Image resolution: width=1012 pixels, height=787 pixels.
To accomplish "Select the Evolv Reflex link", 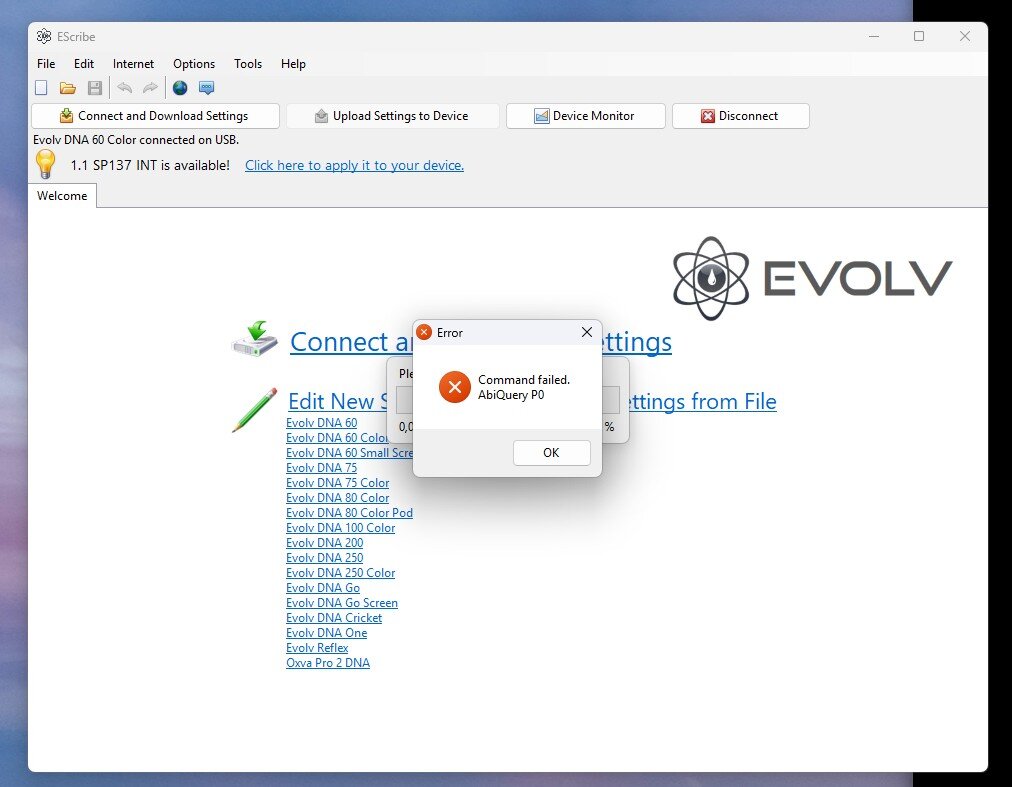I will click(x=317, y=648).
